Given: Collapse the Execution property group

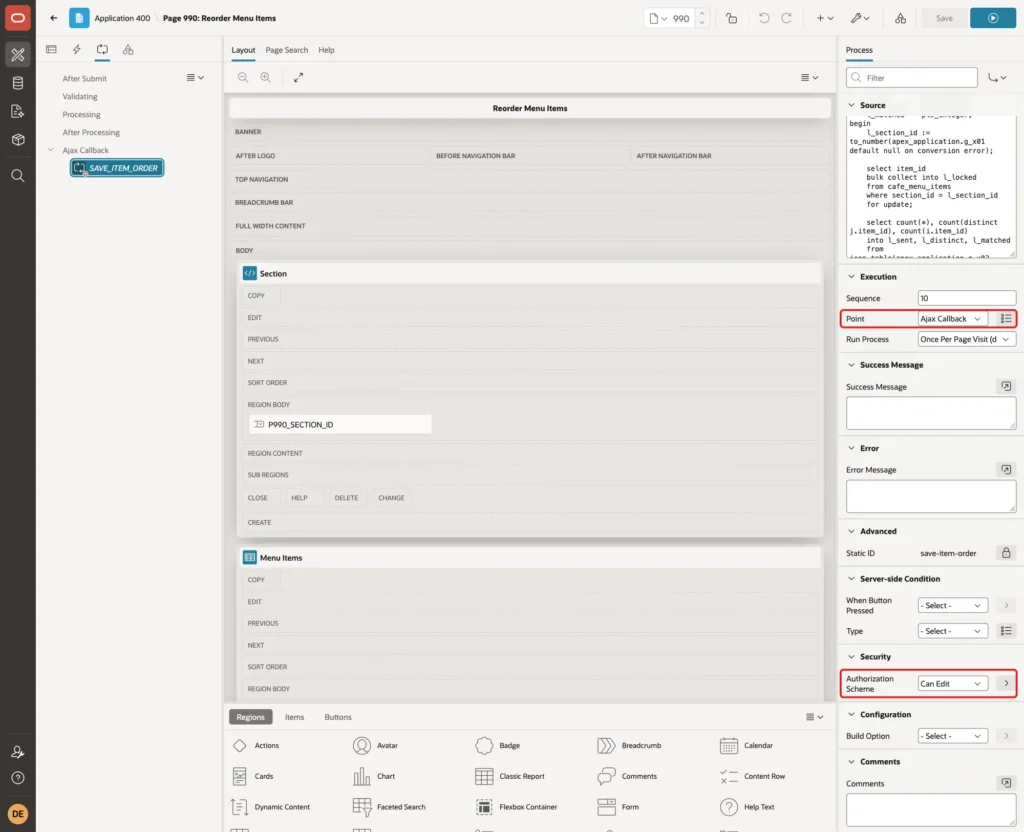Looking at the screenshot, I should 851,277.
